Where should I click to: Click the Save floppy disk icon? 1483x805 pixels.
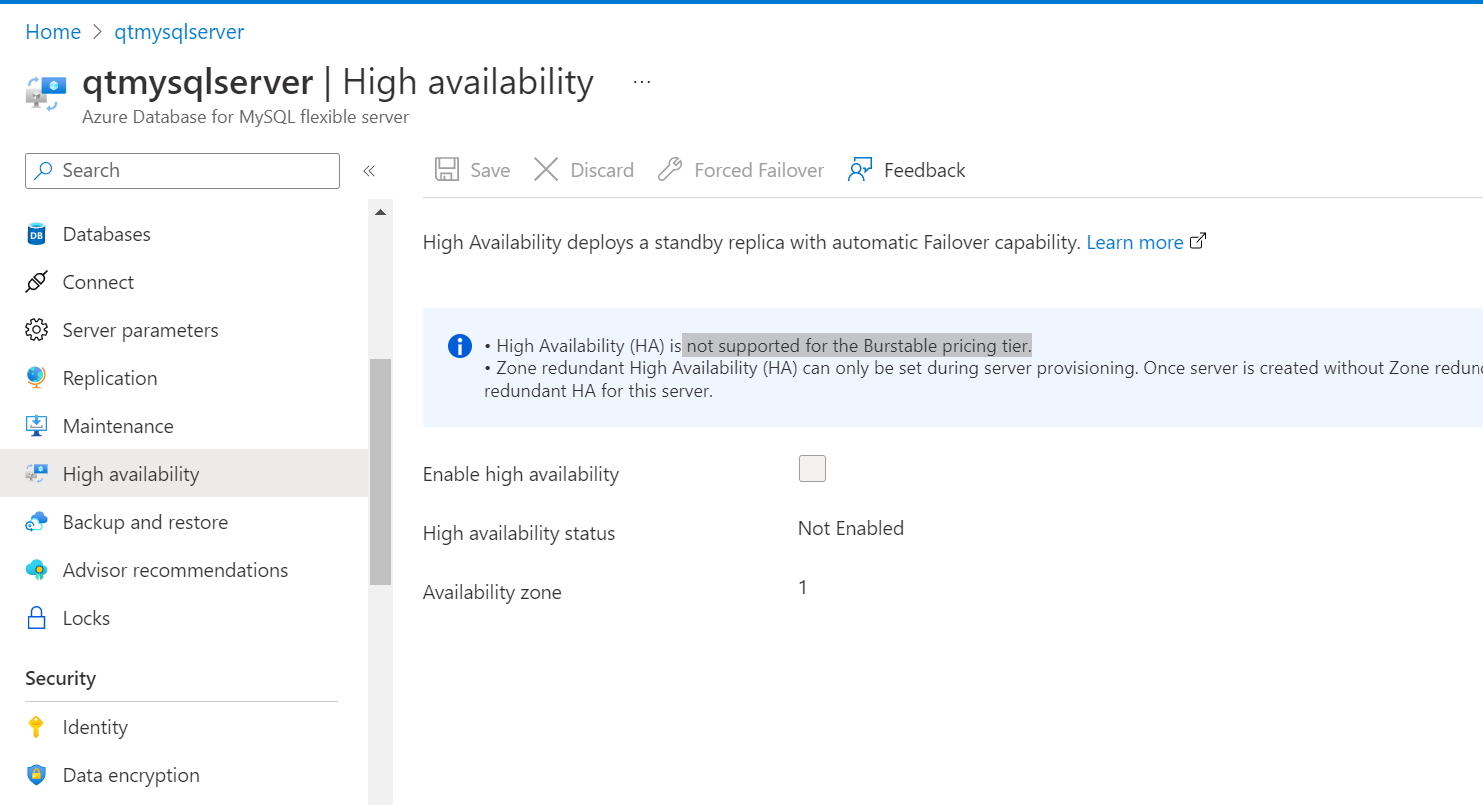tap(447, 170)
